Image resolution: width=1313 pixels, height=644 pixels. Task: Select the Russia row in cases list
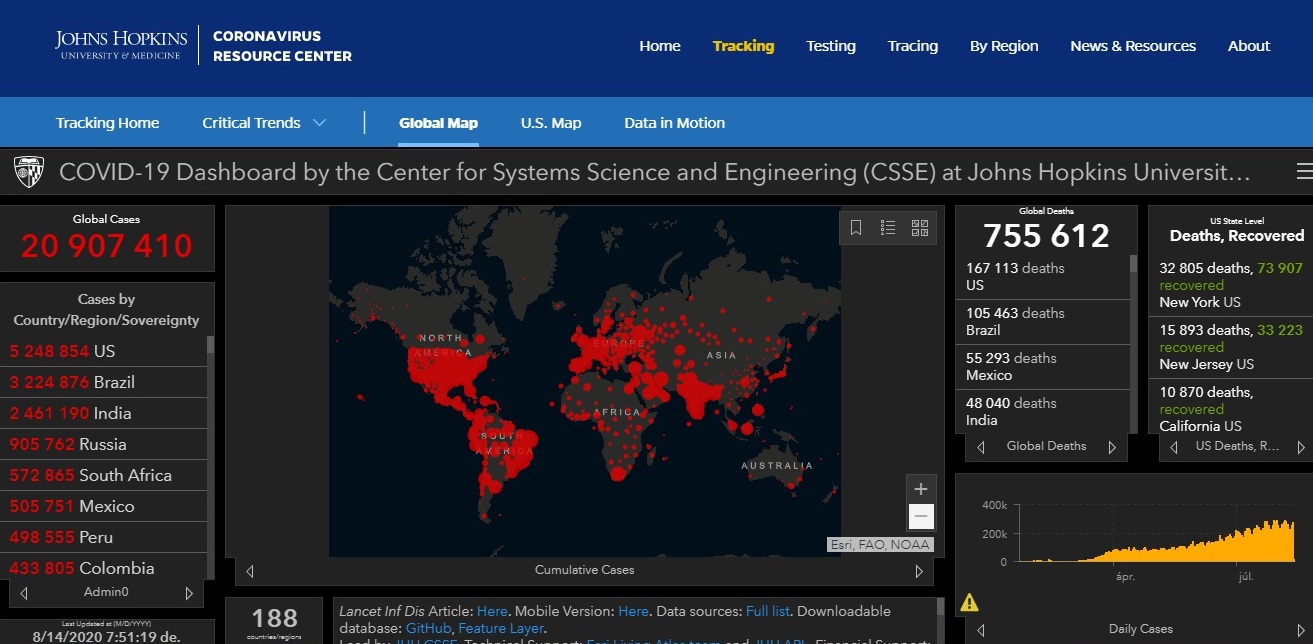105,444
